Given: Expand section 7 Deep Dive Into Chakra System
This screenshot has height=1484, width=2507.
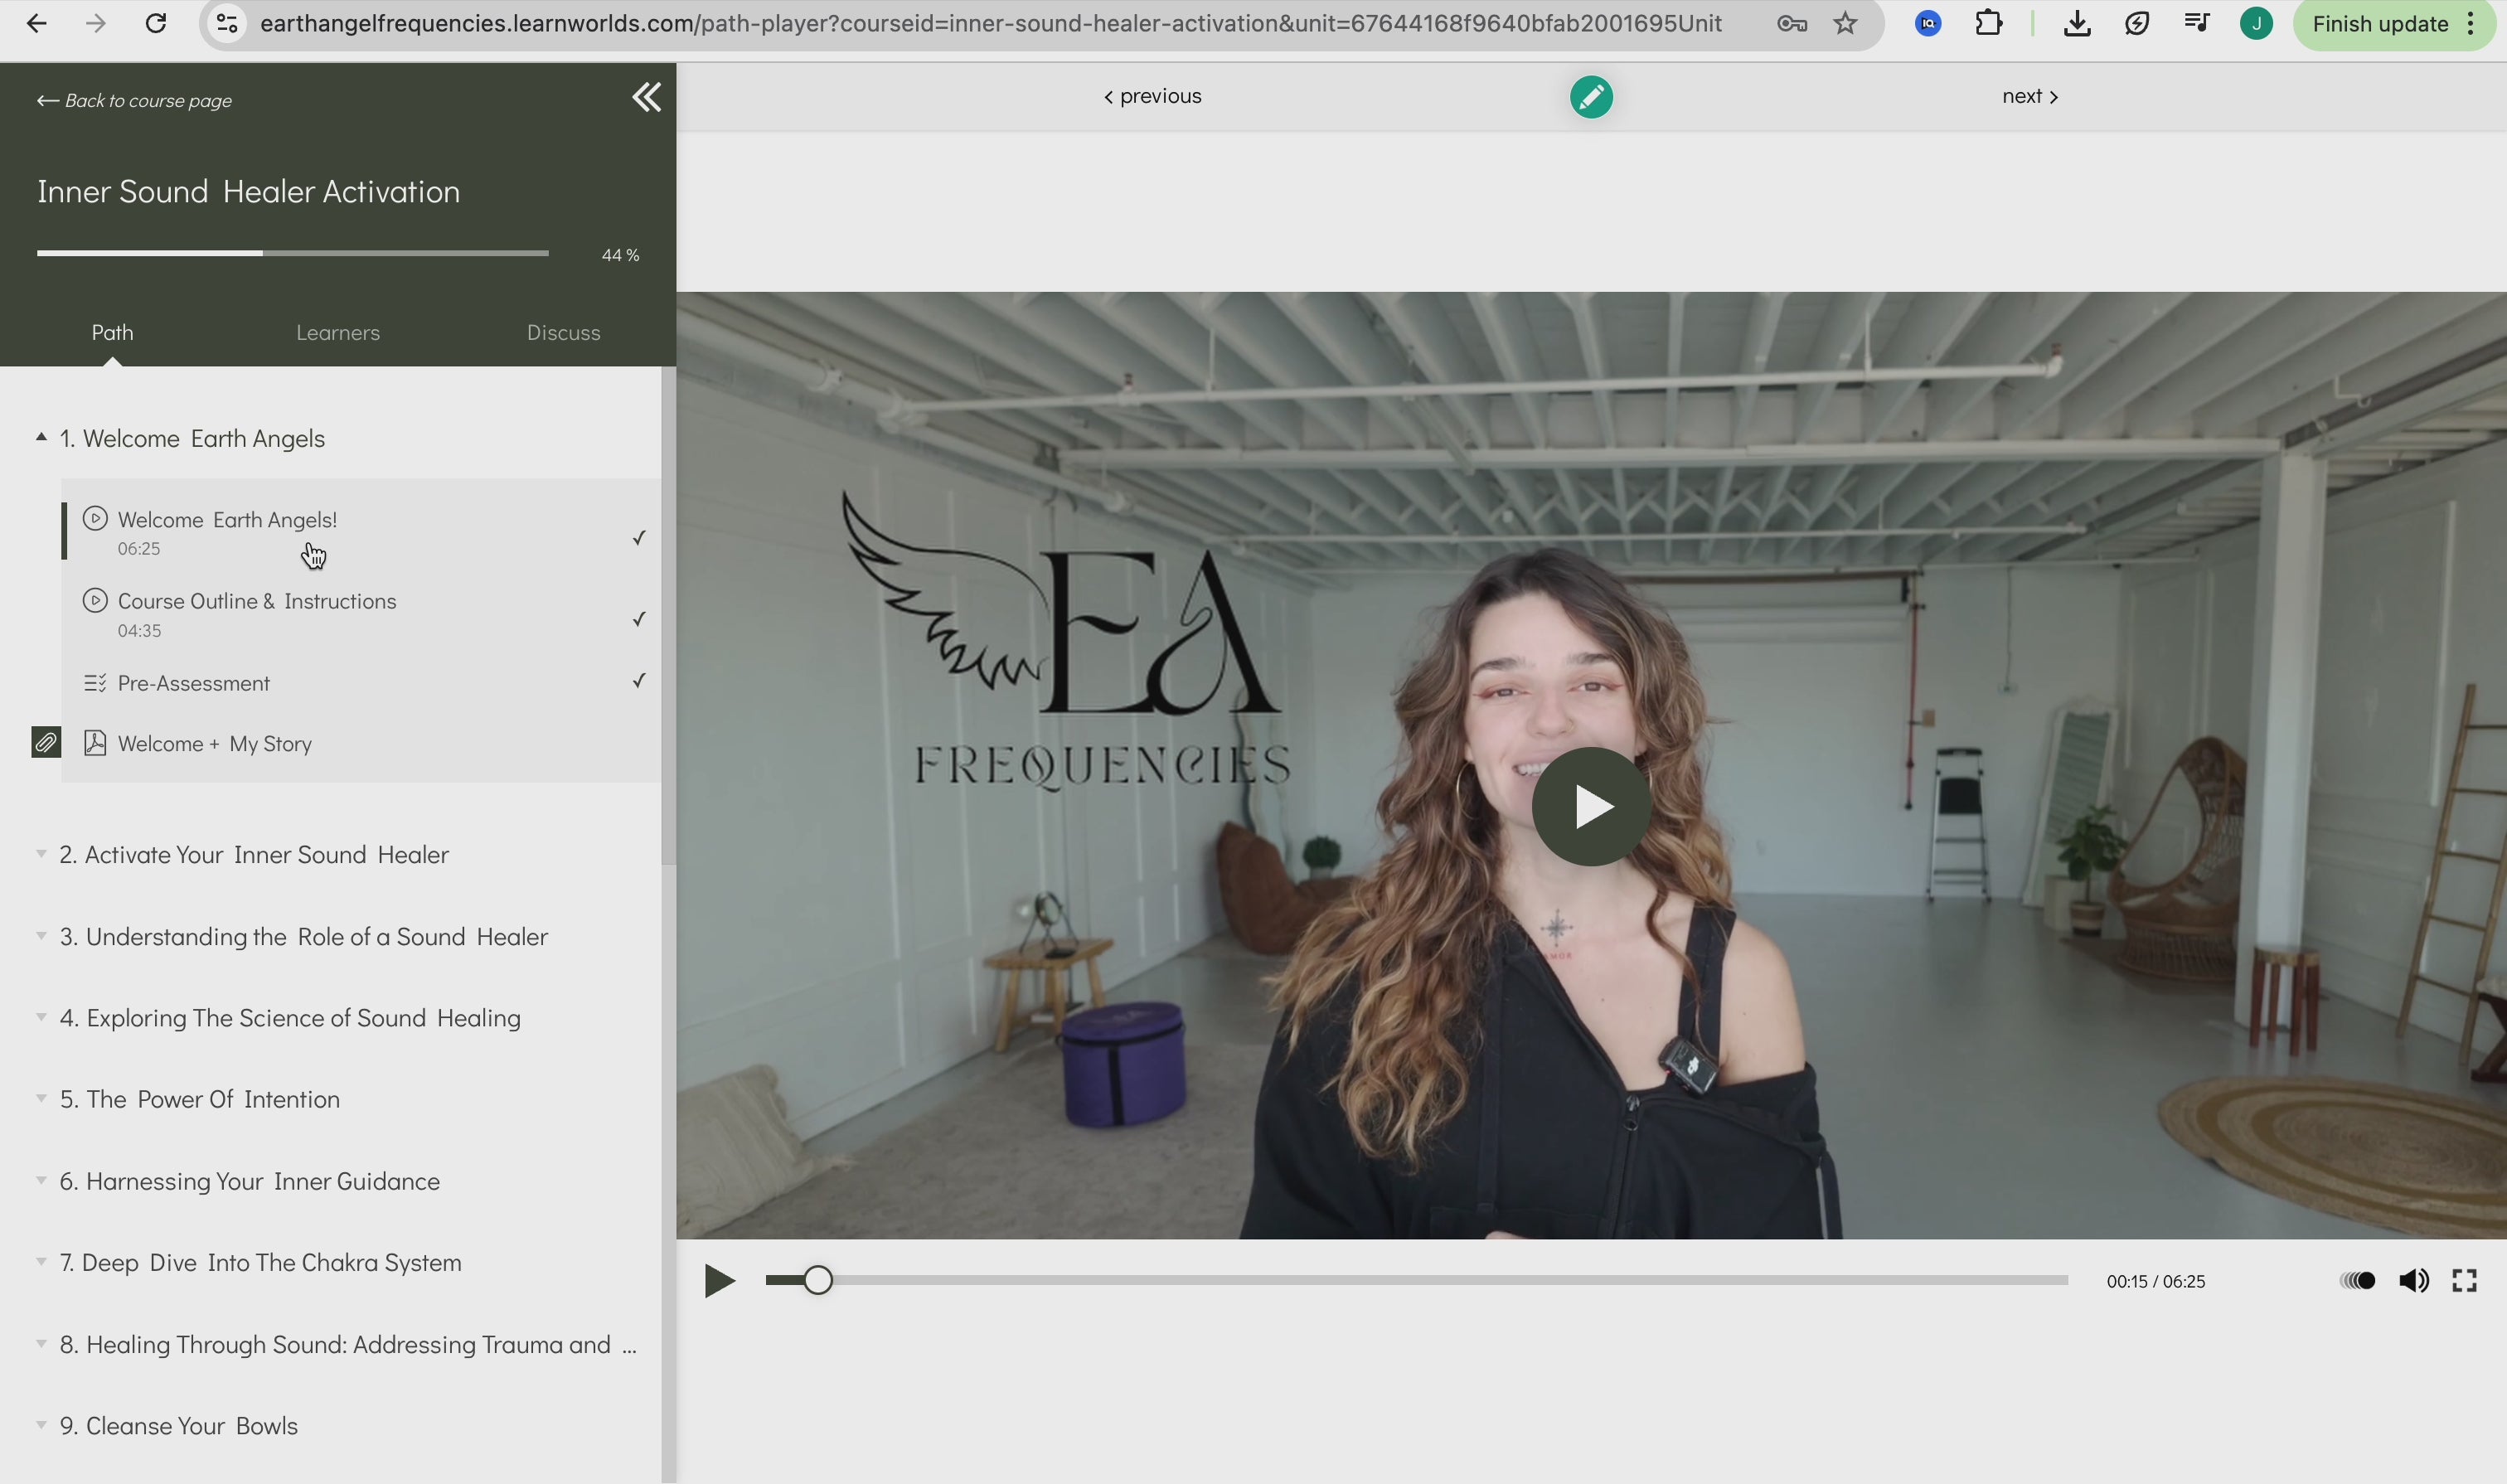Looking at the screenshot, I should click(260, 1263).
